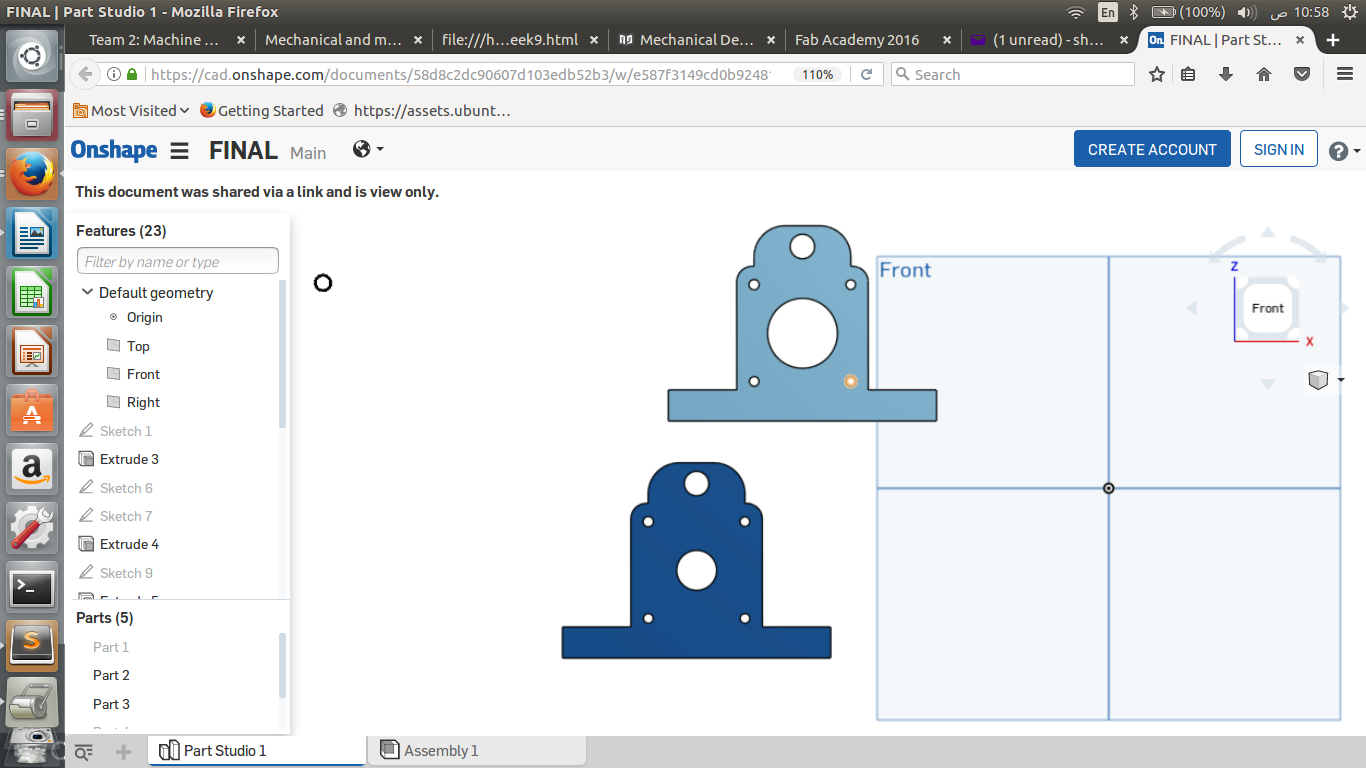This screenshot has height=768, width=1366.
Task: Click the CREATE ACCOUNT button
Action: point(1152,149)
